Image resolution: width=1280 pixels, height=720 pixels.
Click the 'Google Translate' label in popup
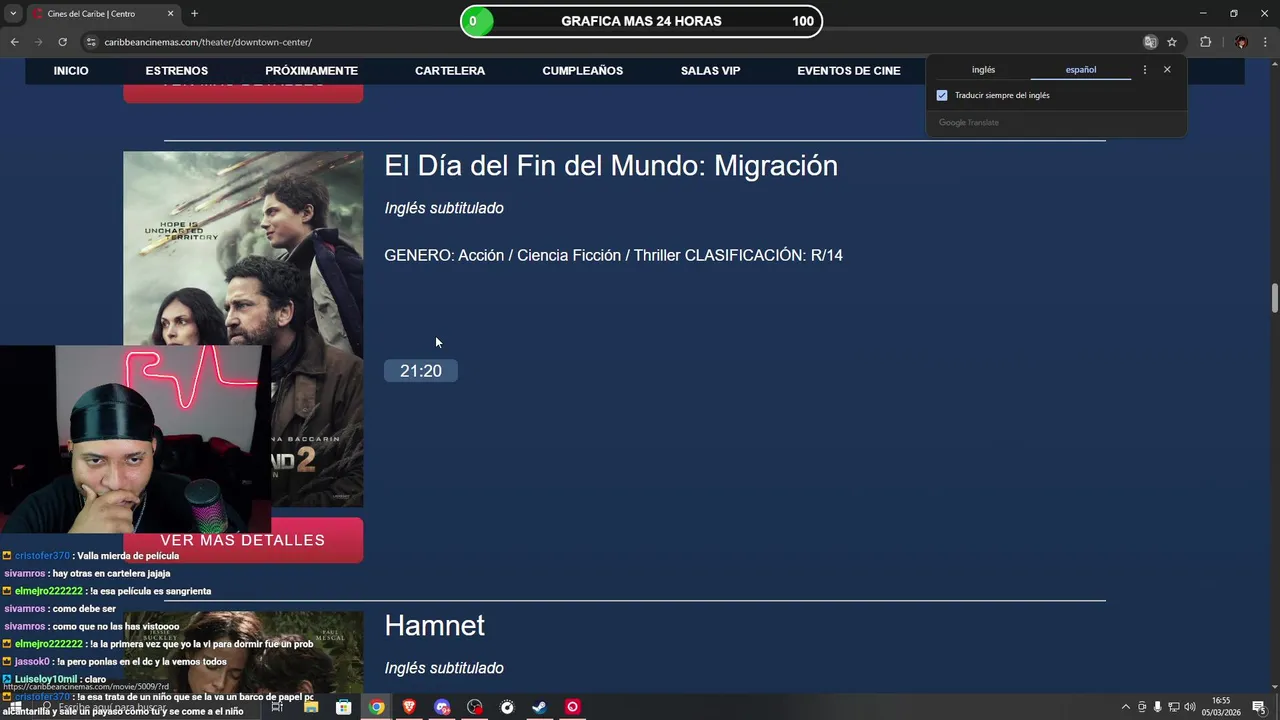click(x=968, y=122)
